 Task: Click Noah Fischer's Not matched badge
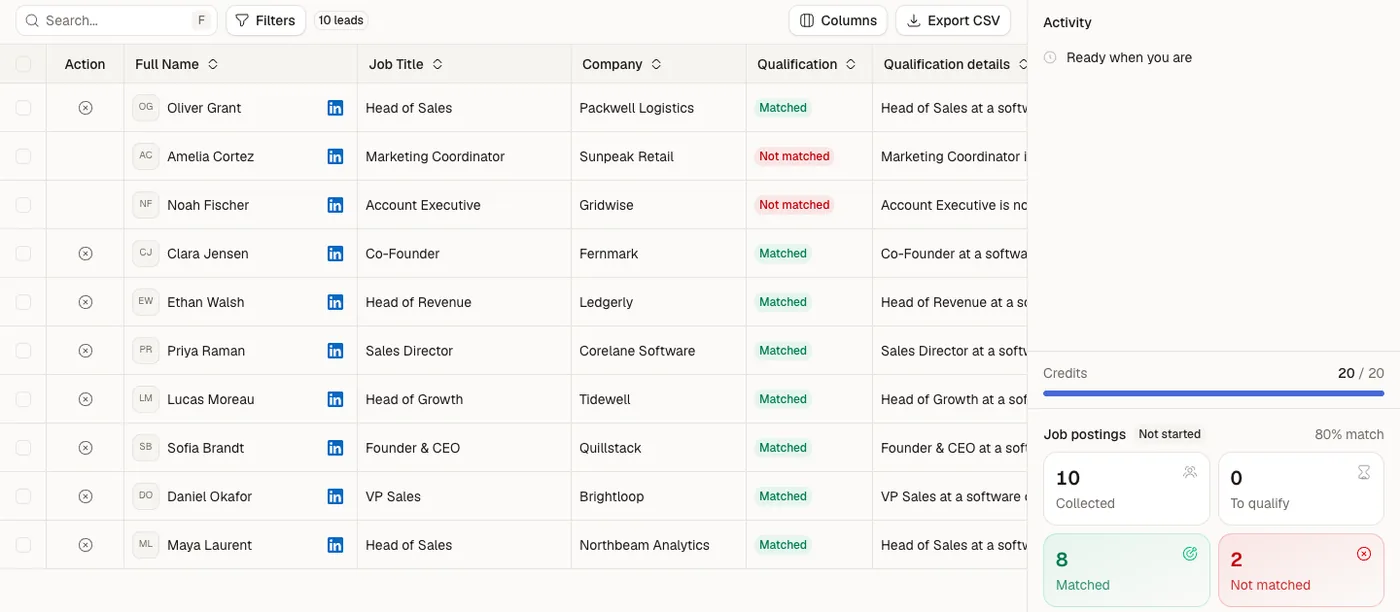coord(794,205)
